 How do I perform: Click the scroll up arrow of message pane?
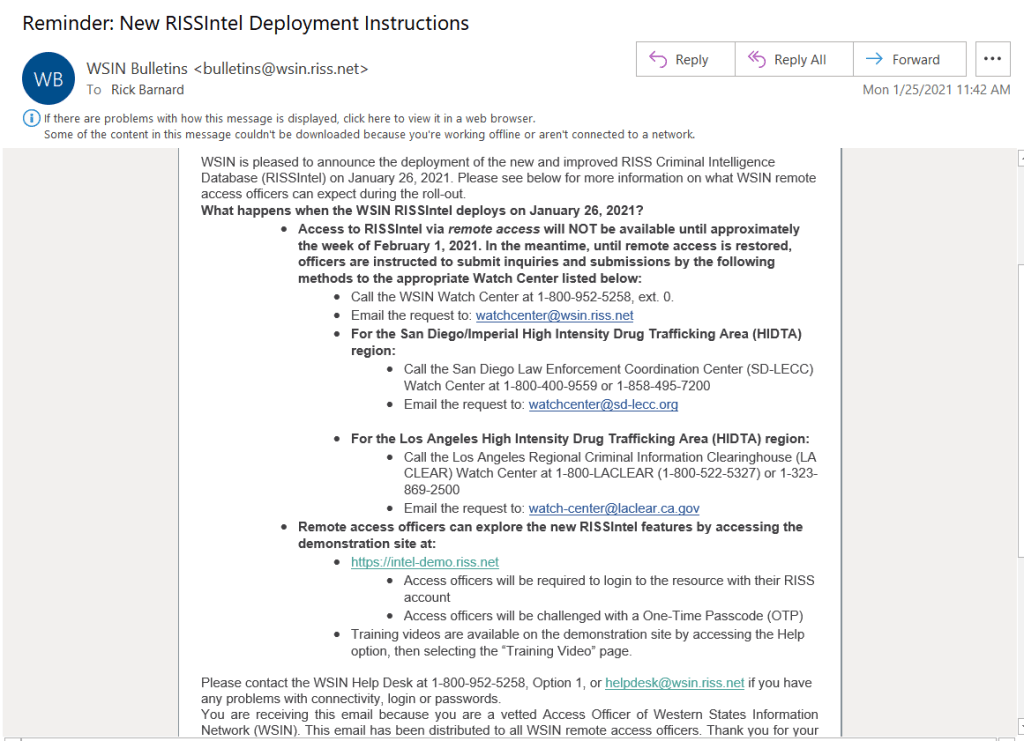tap(1019, 158)
